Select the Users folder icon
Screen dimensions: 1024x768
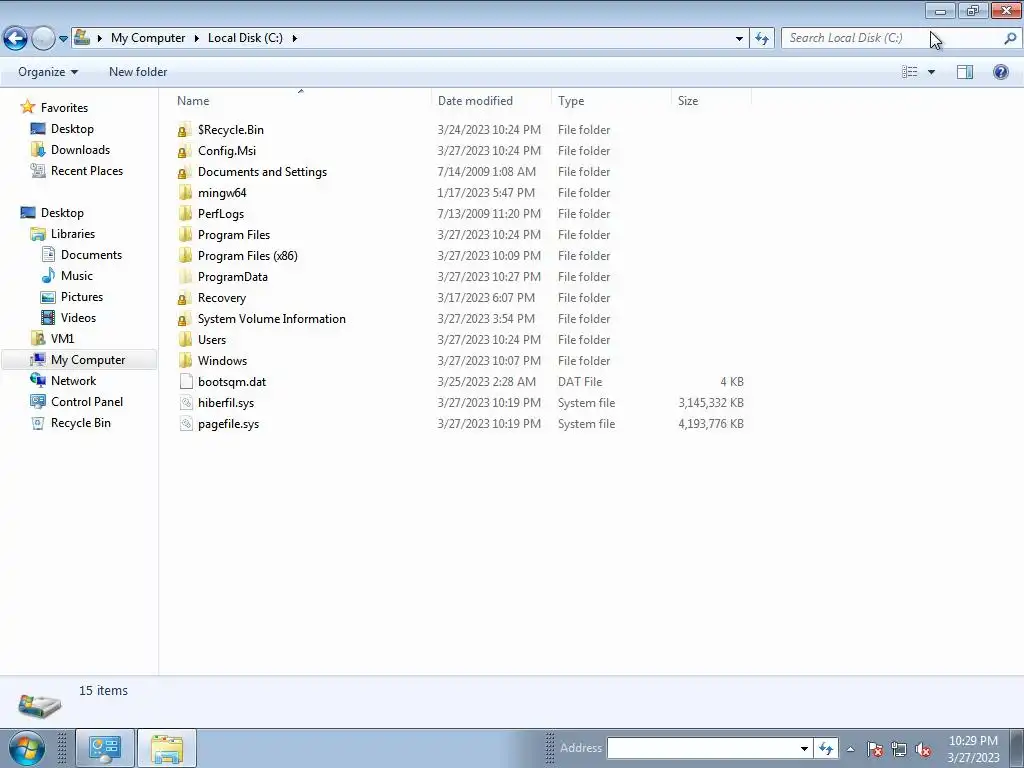(185, 340)
